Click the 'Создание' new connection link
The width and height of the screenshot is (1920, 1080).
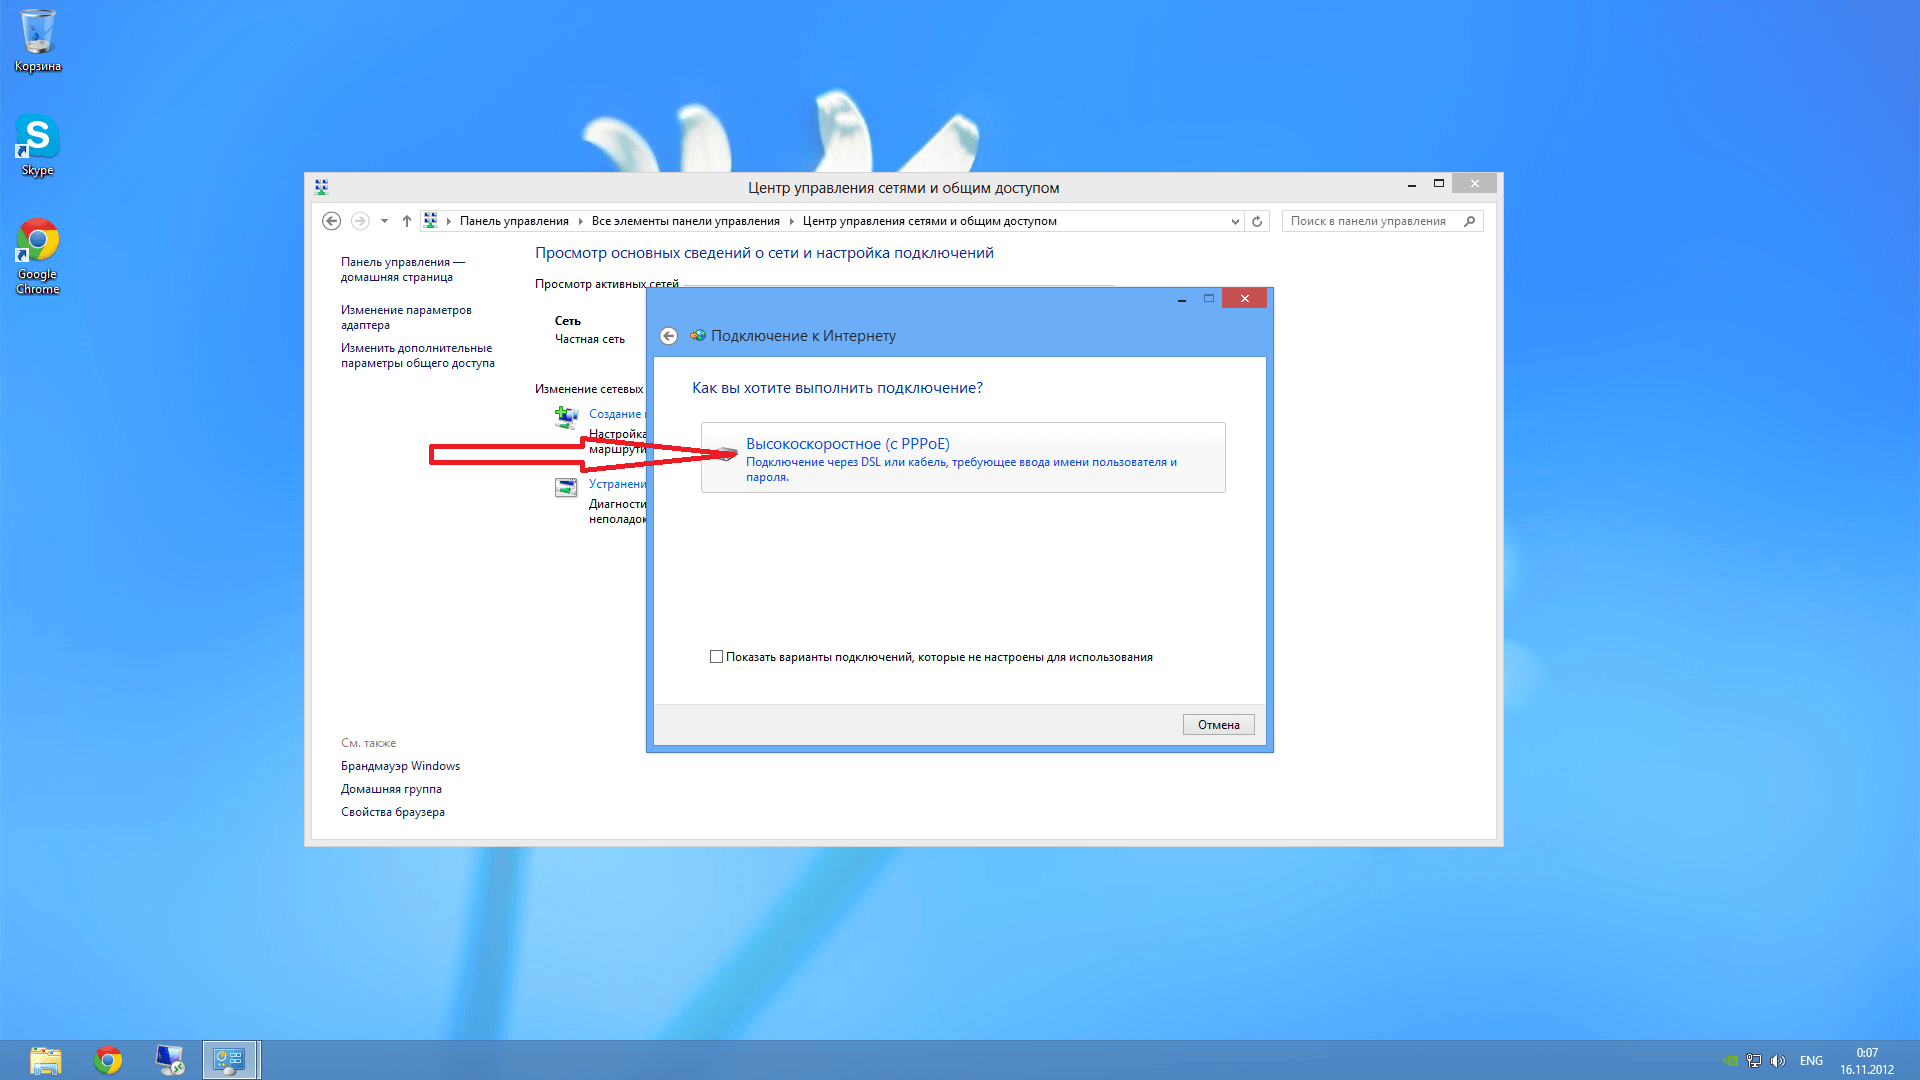617,414
